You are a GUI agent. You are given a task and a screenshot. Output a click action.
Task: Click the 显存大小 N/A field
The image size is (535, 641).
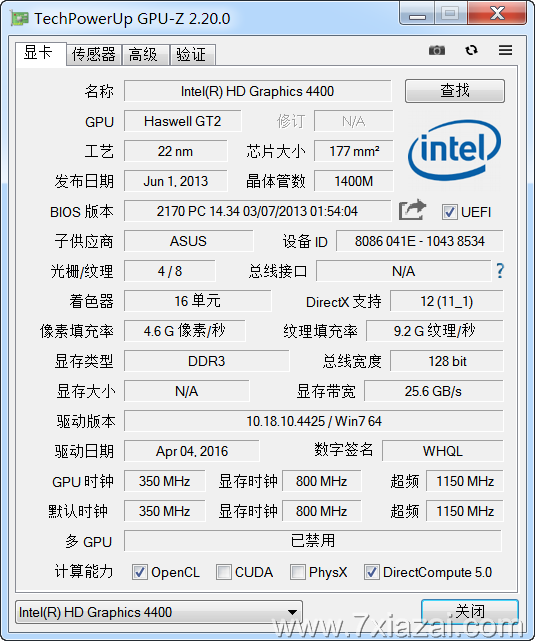186,391
